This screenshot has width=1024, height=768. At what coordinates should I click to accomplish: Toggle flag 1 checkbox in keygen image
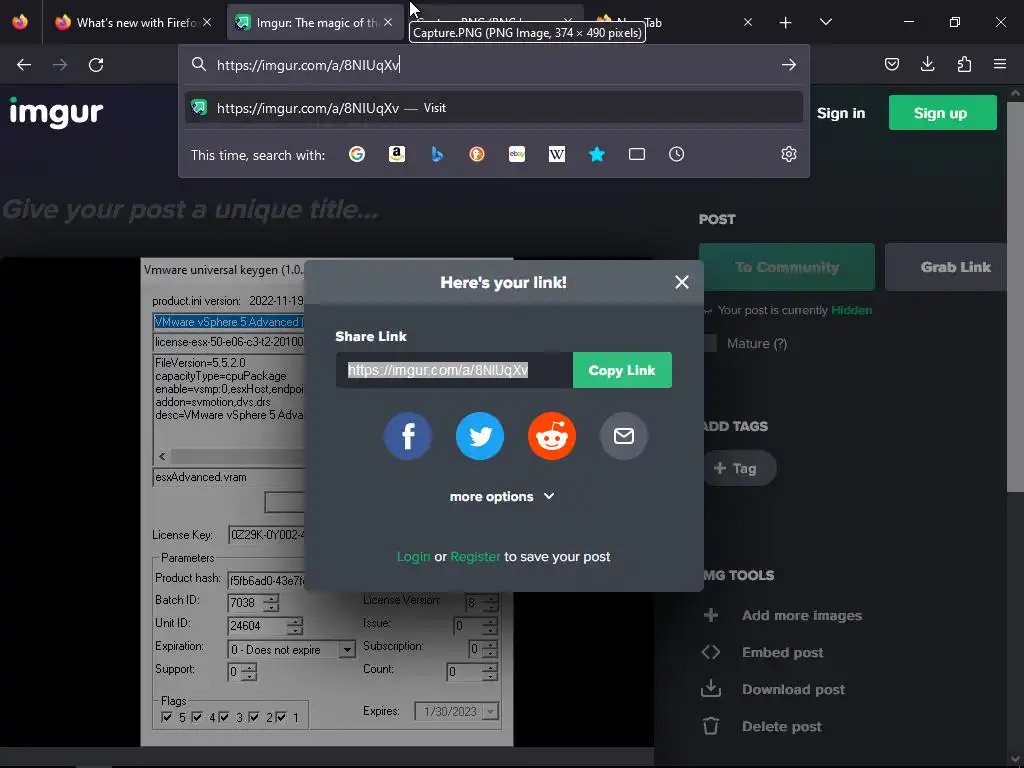click(x=281, y=717)
